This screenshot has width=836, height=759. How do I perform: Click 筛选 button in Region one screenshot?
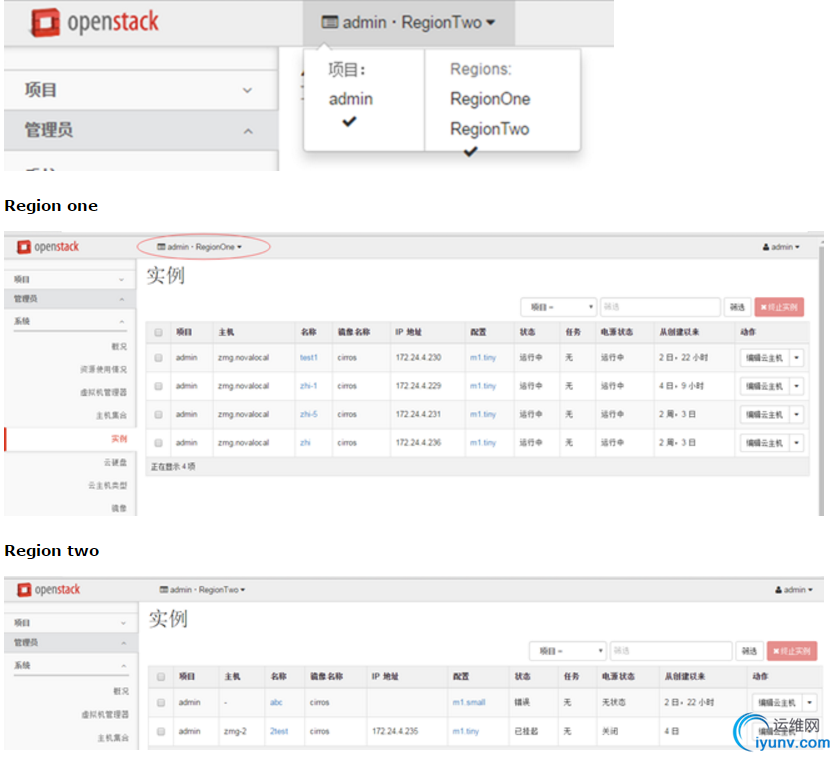(737, 307)
